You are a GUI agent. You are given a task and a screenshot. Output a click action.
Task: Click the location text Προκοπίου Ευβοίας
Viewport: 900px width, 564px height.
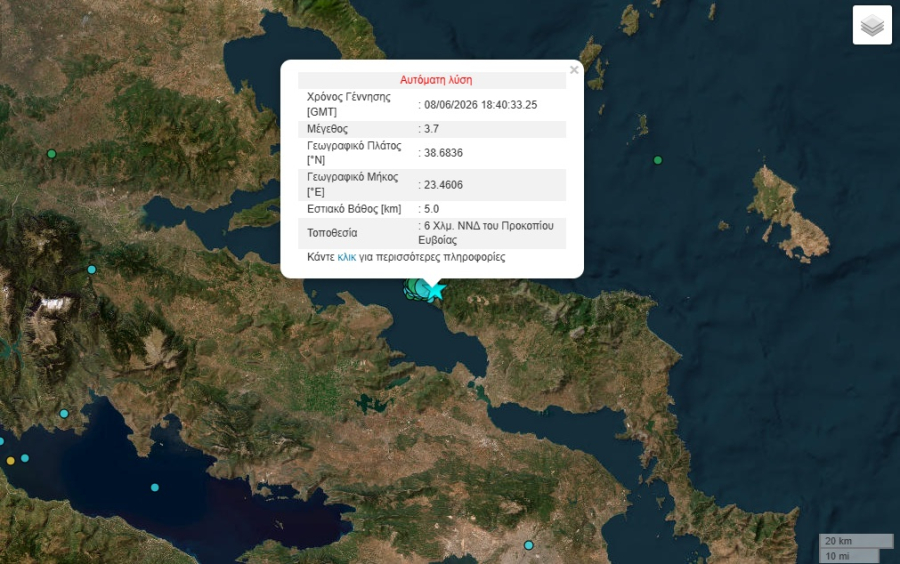pyautogui.click(x=486, y=233)
